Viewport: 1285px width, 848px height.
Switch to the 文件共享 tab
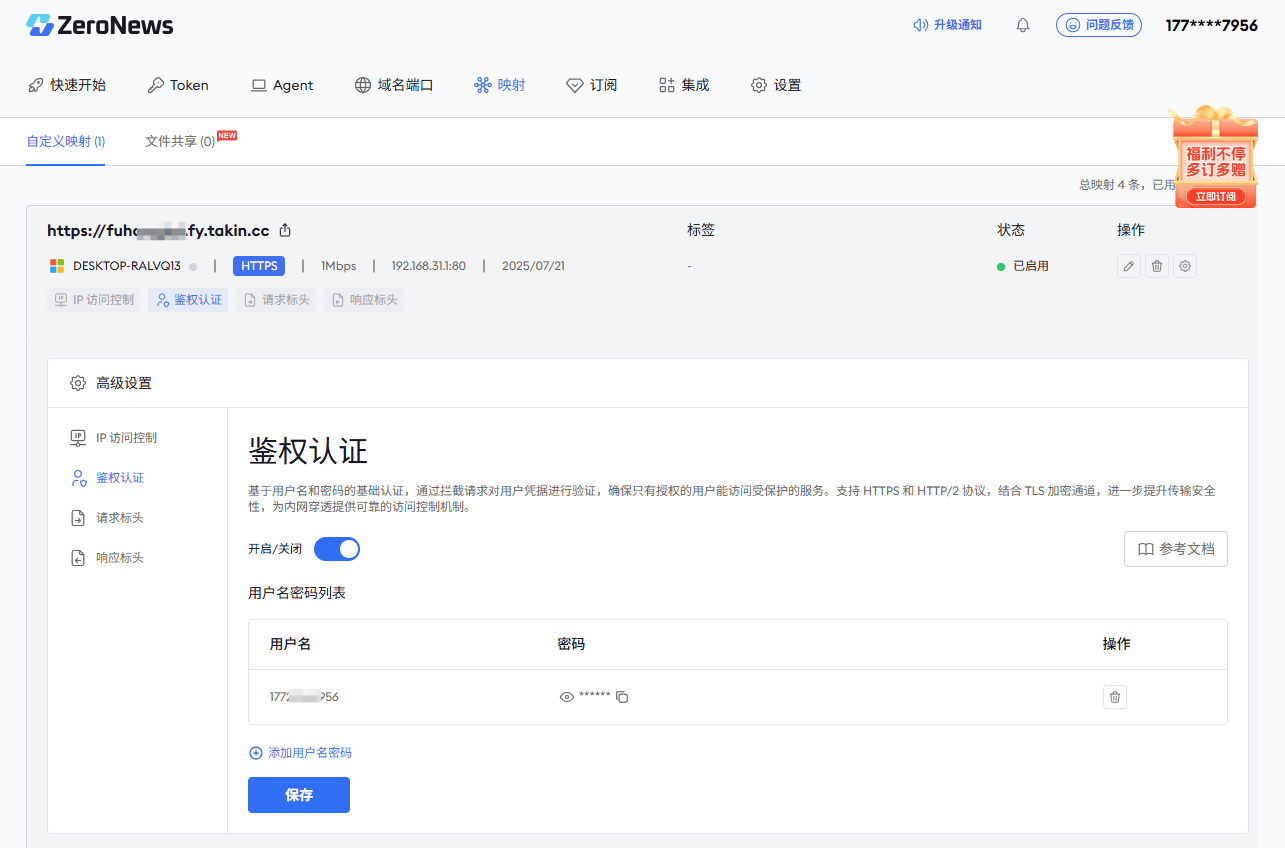pyautogui.click(x=177, y=140)
